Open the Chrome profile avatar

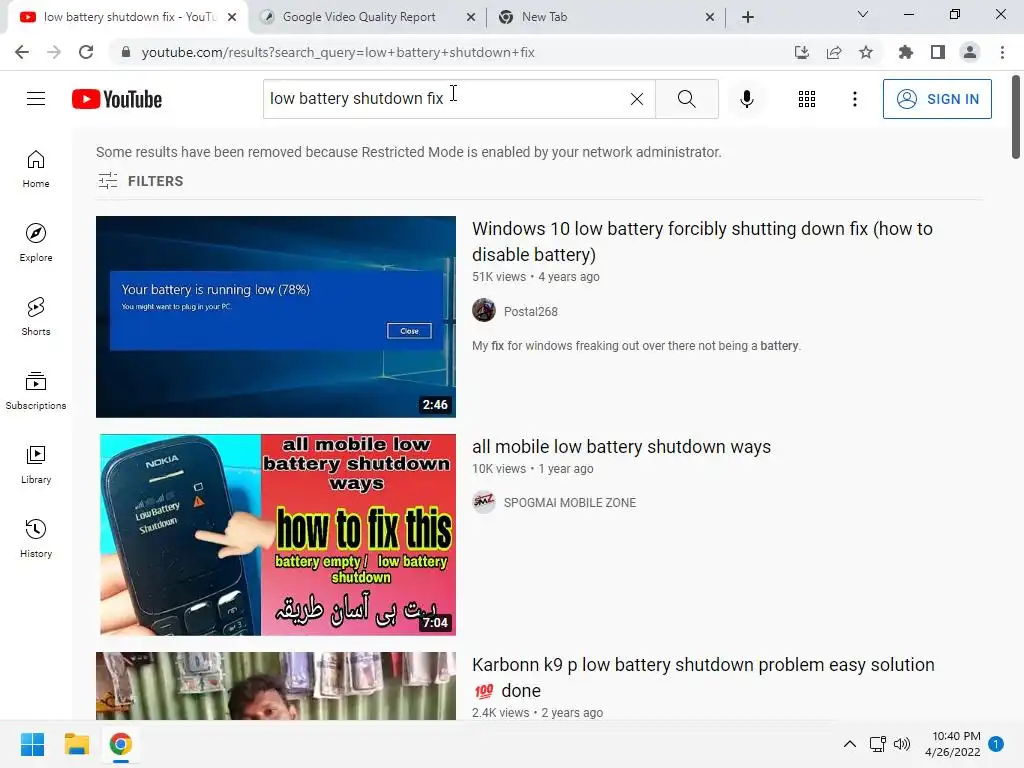tap(970, 52)
